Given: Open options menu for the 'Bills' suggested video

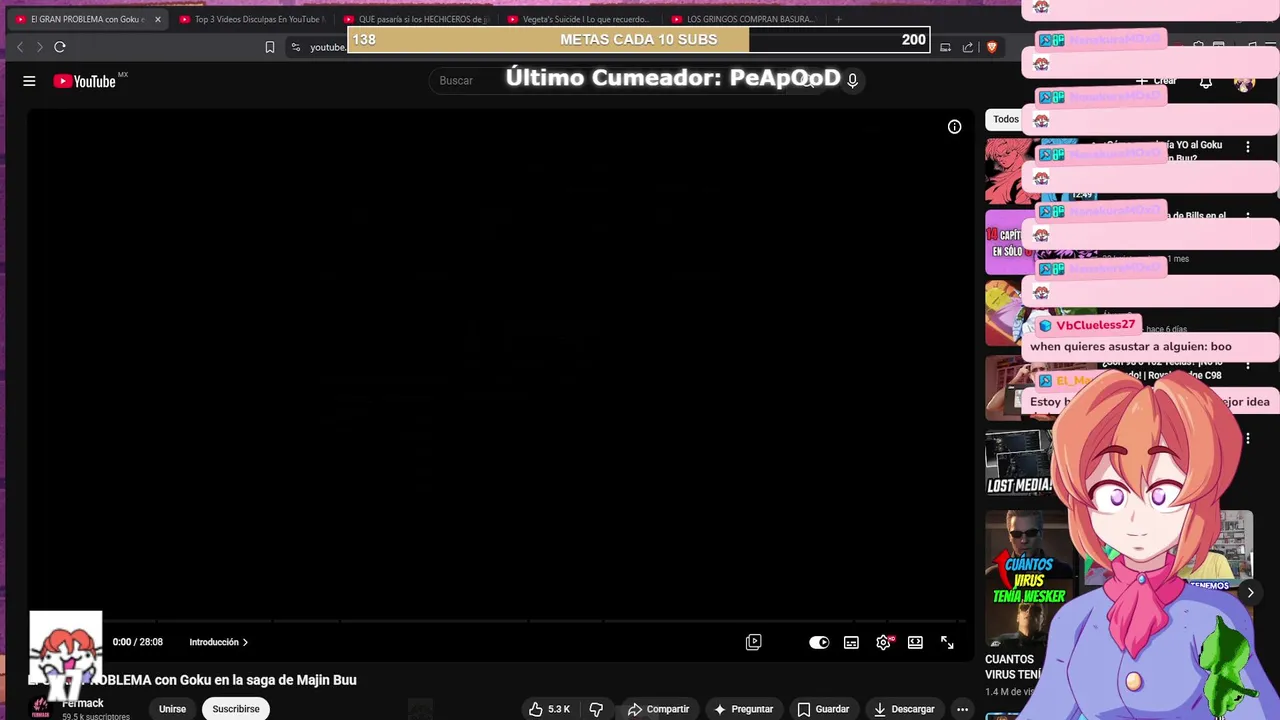Looking at the screenshot, I should [1247, 217].
